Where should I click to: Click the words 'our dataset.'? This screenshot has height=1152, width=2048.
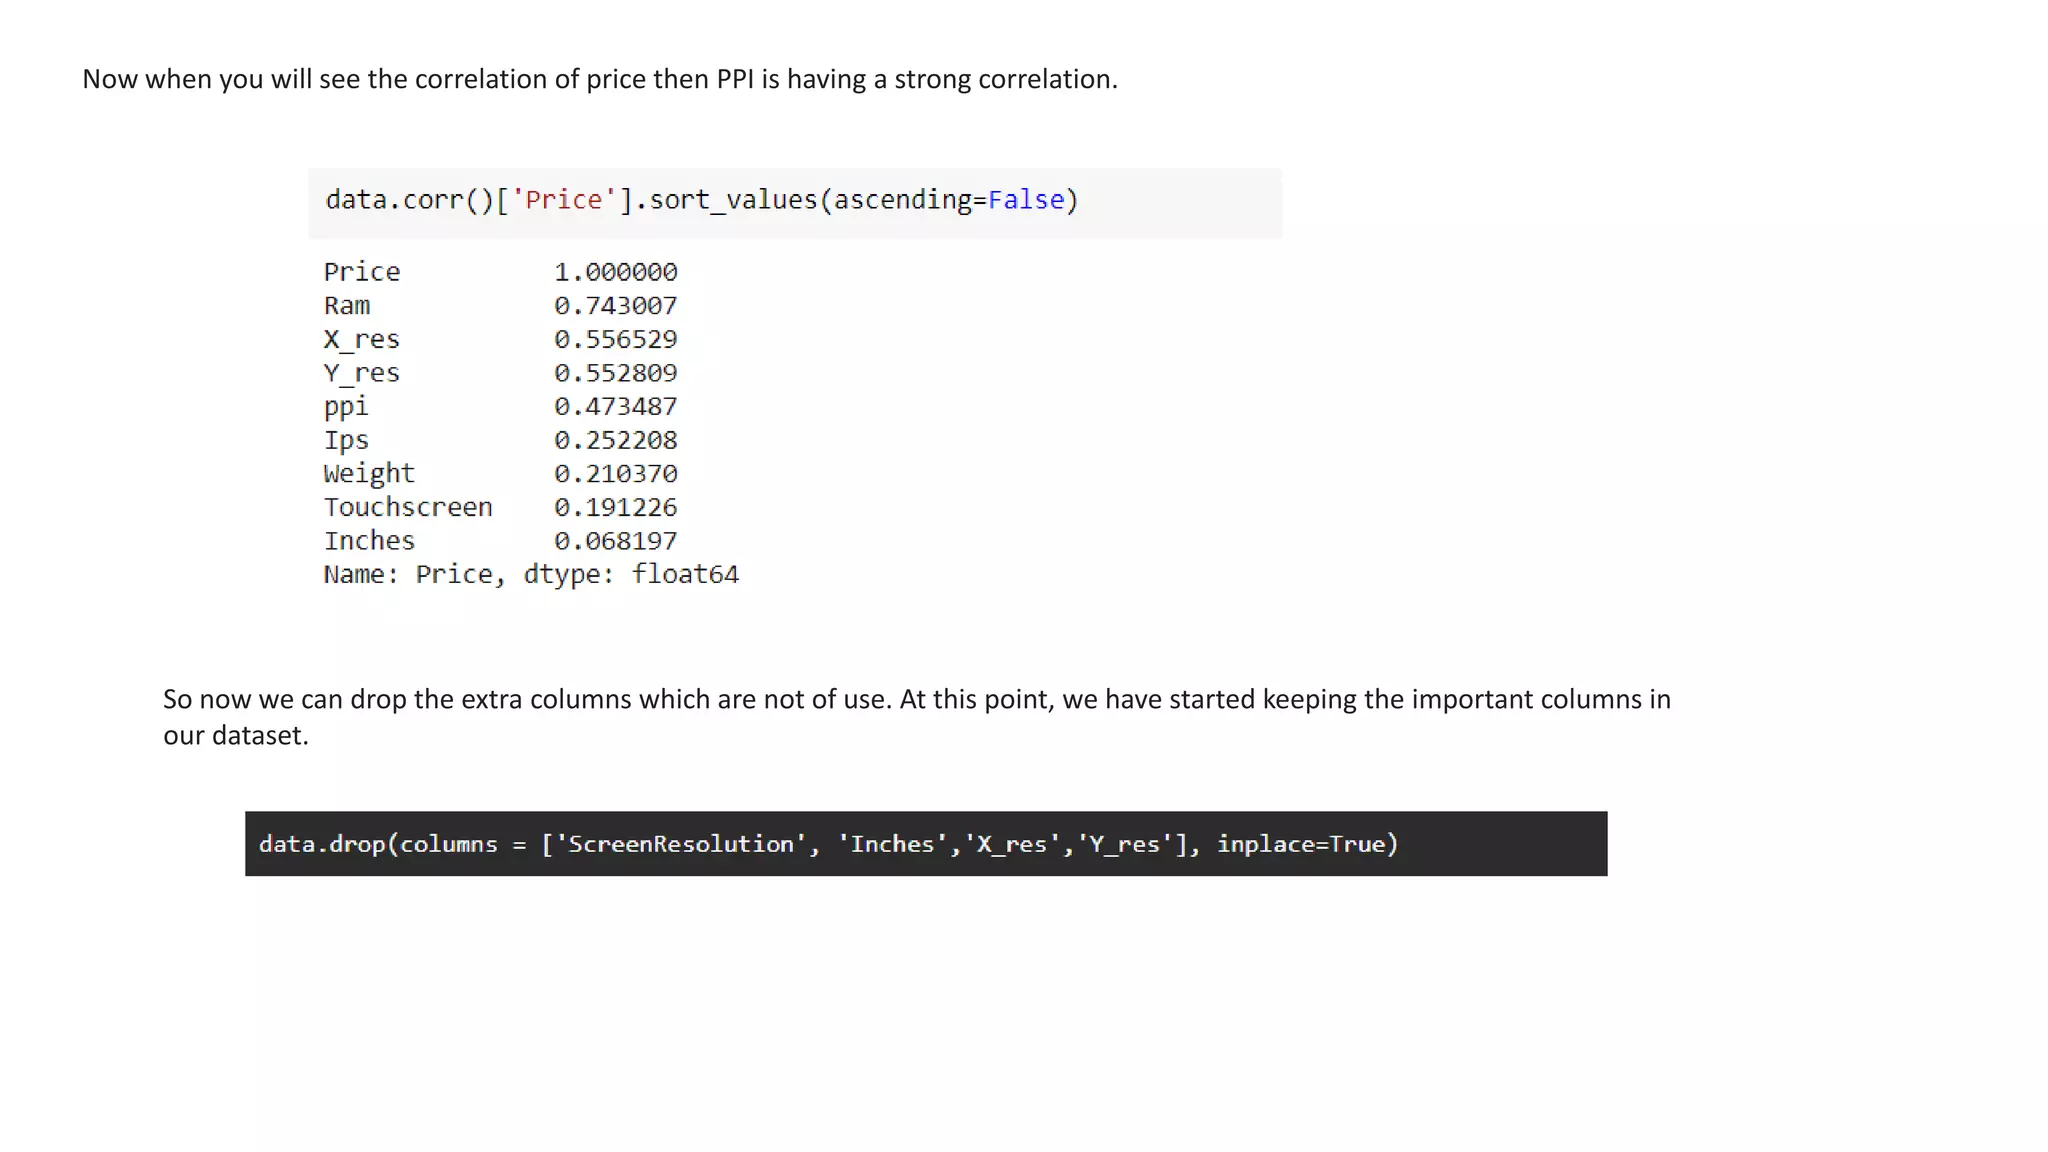(x=236, y=735)
